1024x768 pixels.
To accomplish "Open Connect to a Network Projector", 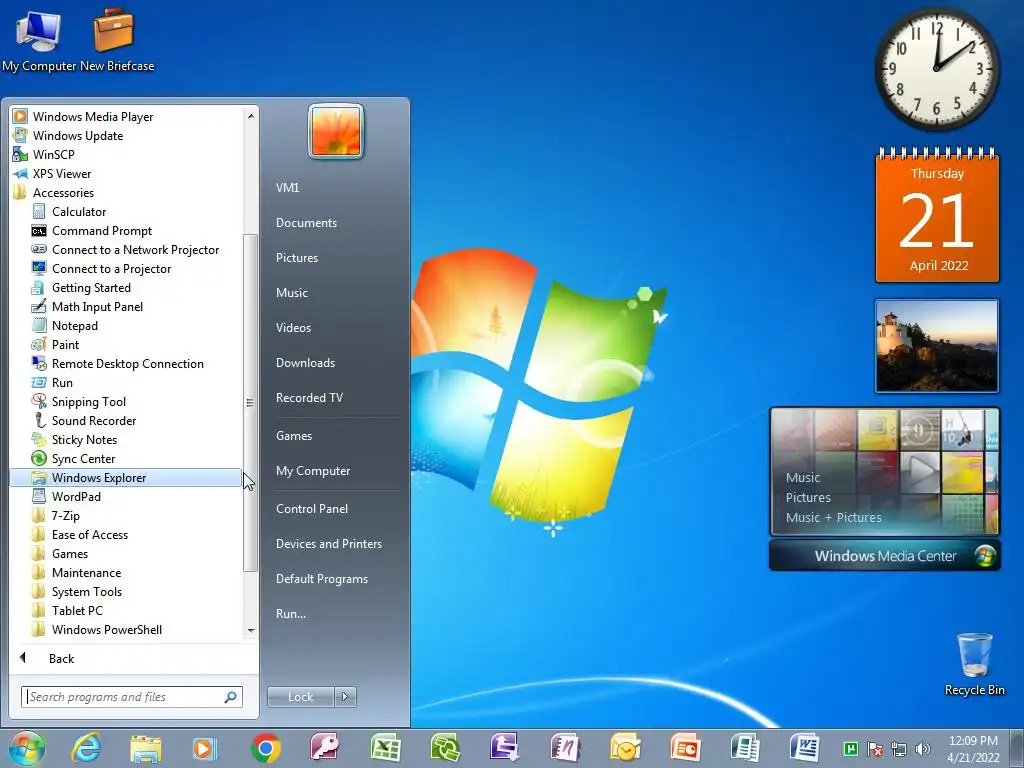I will (125, 249).
